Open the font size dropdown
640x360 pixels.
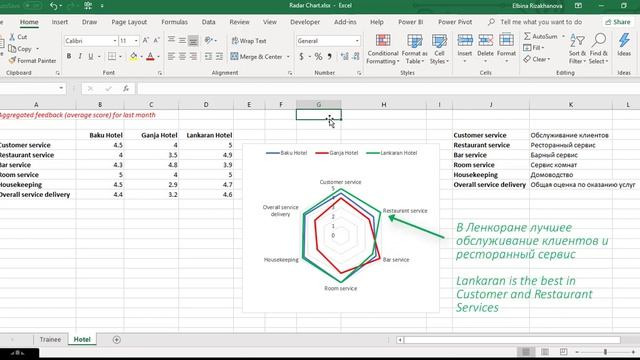(x=136, y=41)
